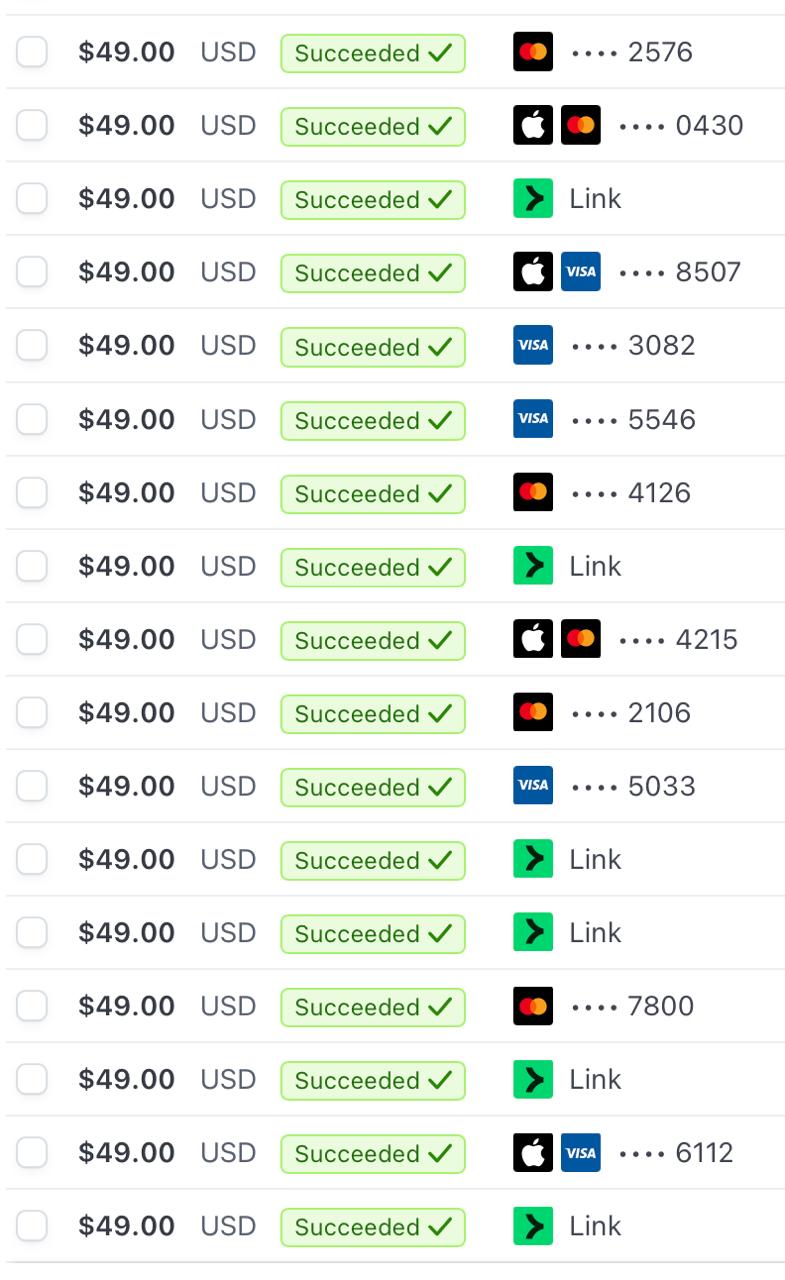Click the Apple Pay icon for card 4215
The image size is (785, 1280).
[x=533, y=639]
